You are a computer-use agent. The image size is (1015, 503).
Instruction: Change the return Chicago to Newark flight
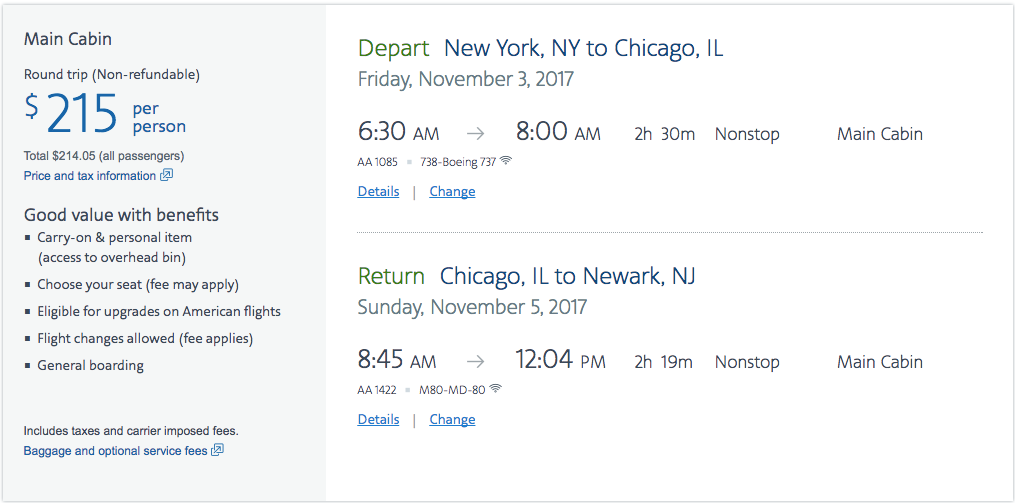pos(452,420)
